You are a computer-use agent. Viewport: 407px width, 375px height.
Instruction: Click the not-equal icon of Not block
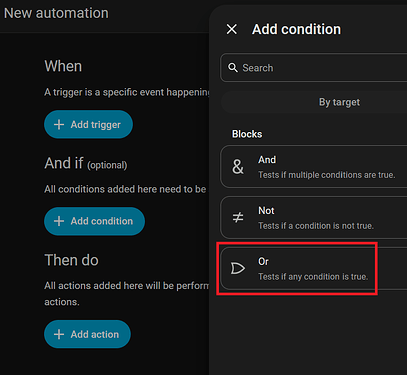pos(238,218)
